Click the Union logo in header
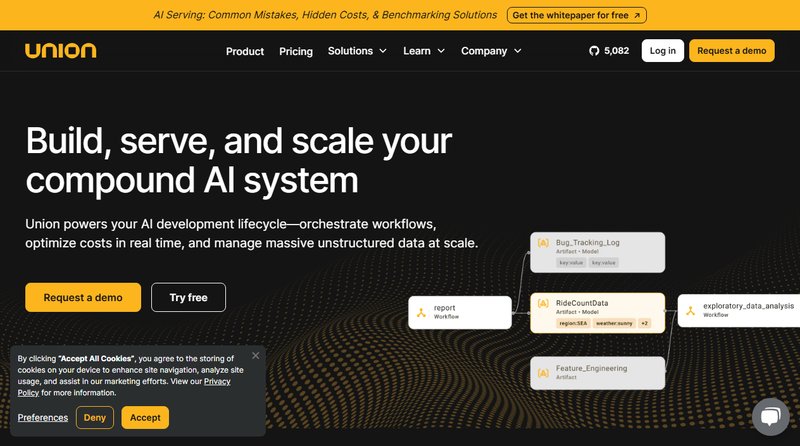Viewport: 800px width, 446px height. click(61, 51)
